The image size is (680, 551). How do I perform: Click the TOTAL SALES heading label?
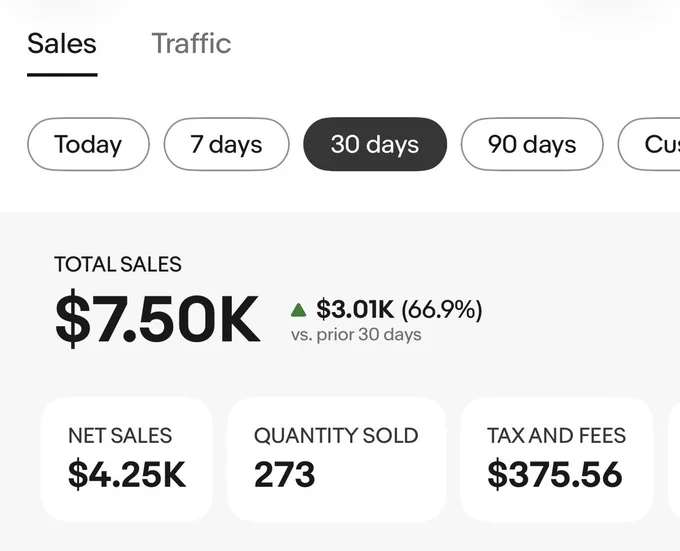click(118, 264)
